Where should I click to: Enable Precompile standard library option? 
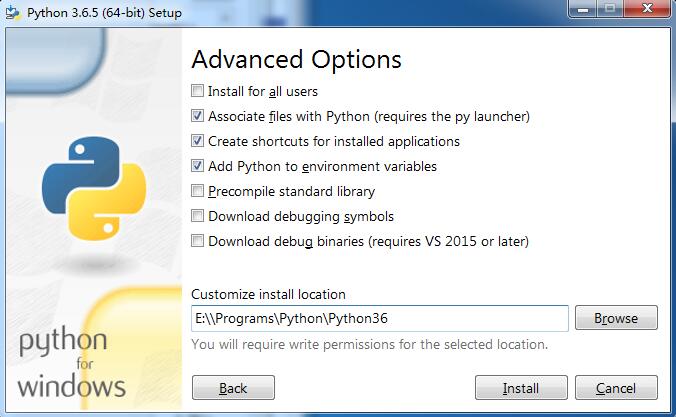[197, 191]
